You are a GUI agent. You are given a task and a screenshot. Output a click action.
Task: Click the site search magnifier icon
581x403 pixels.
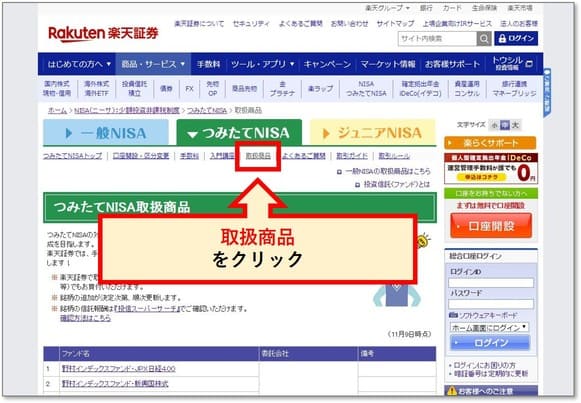pos(484,39)
